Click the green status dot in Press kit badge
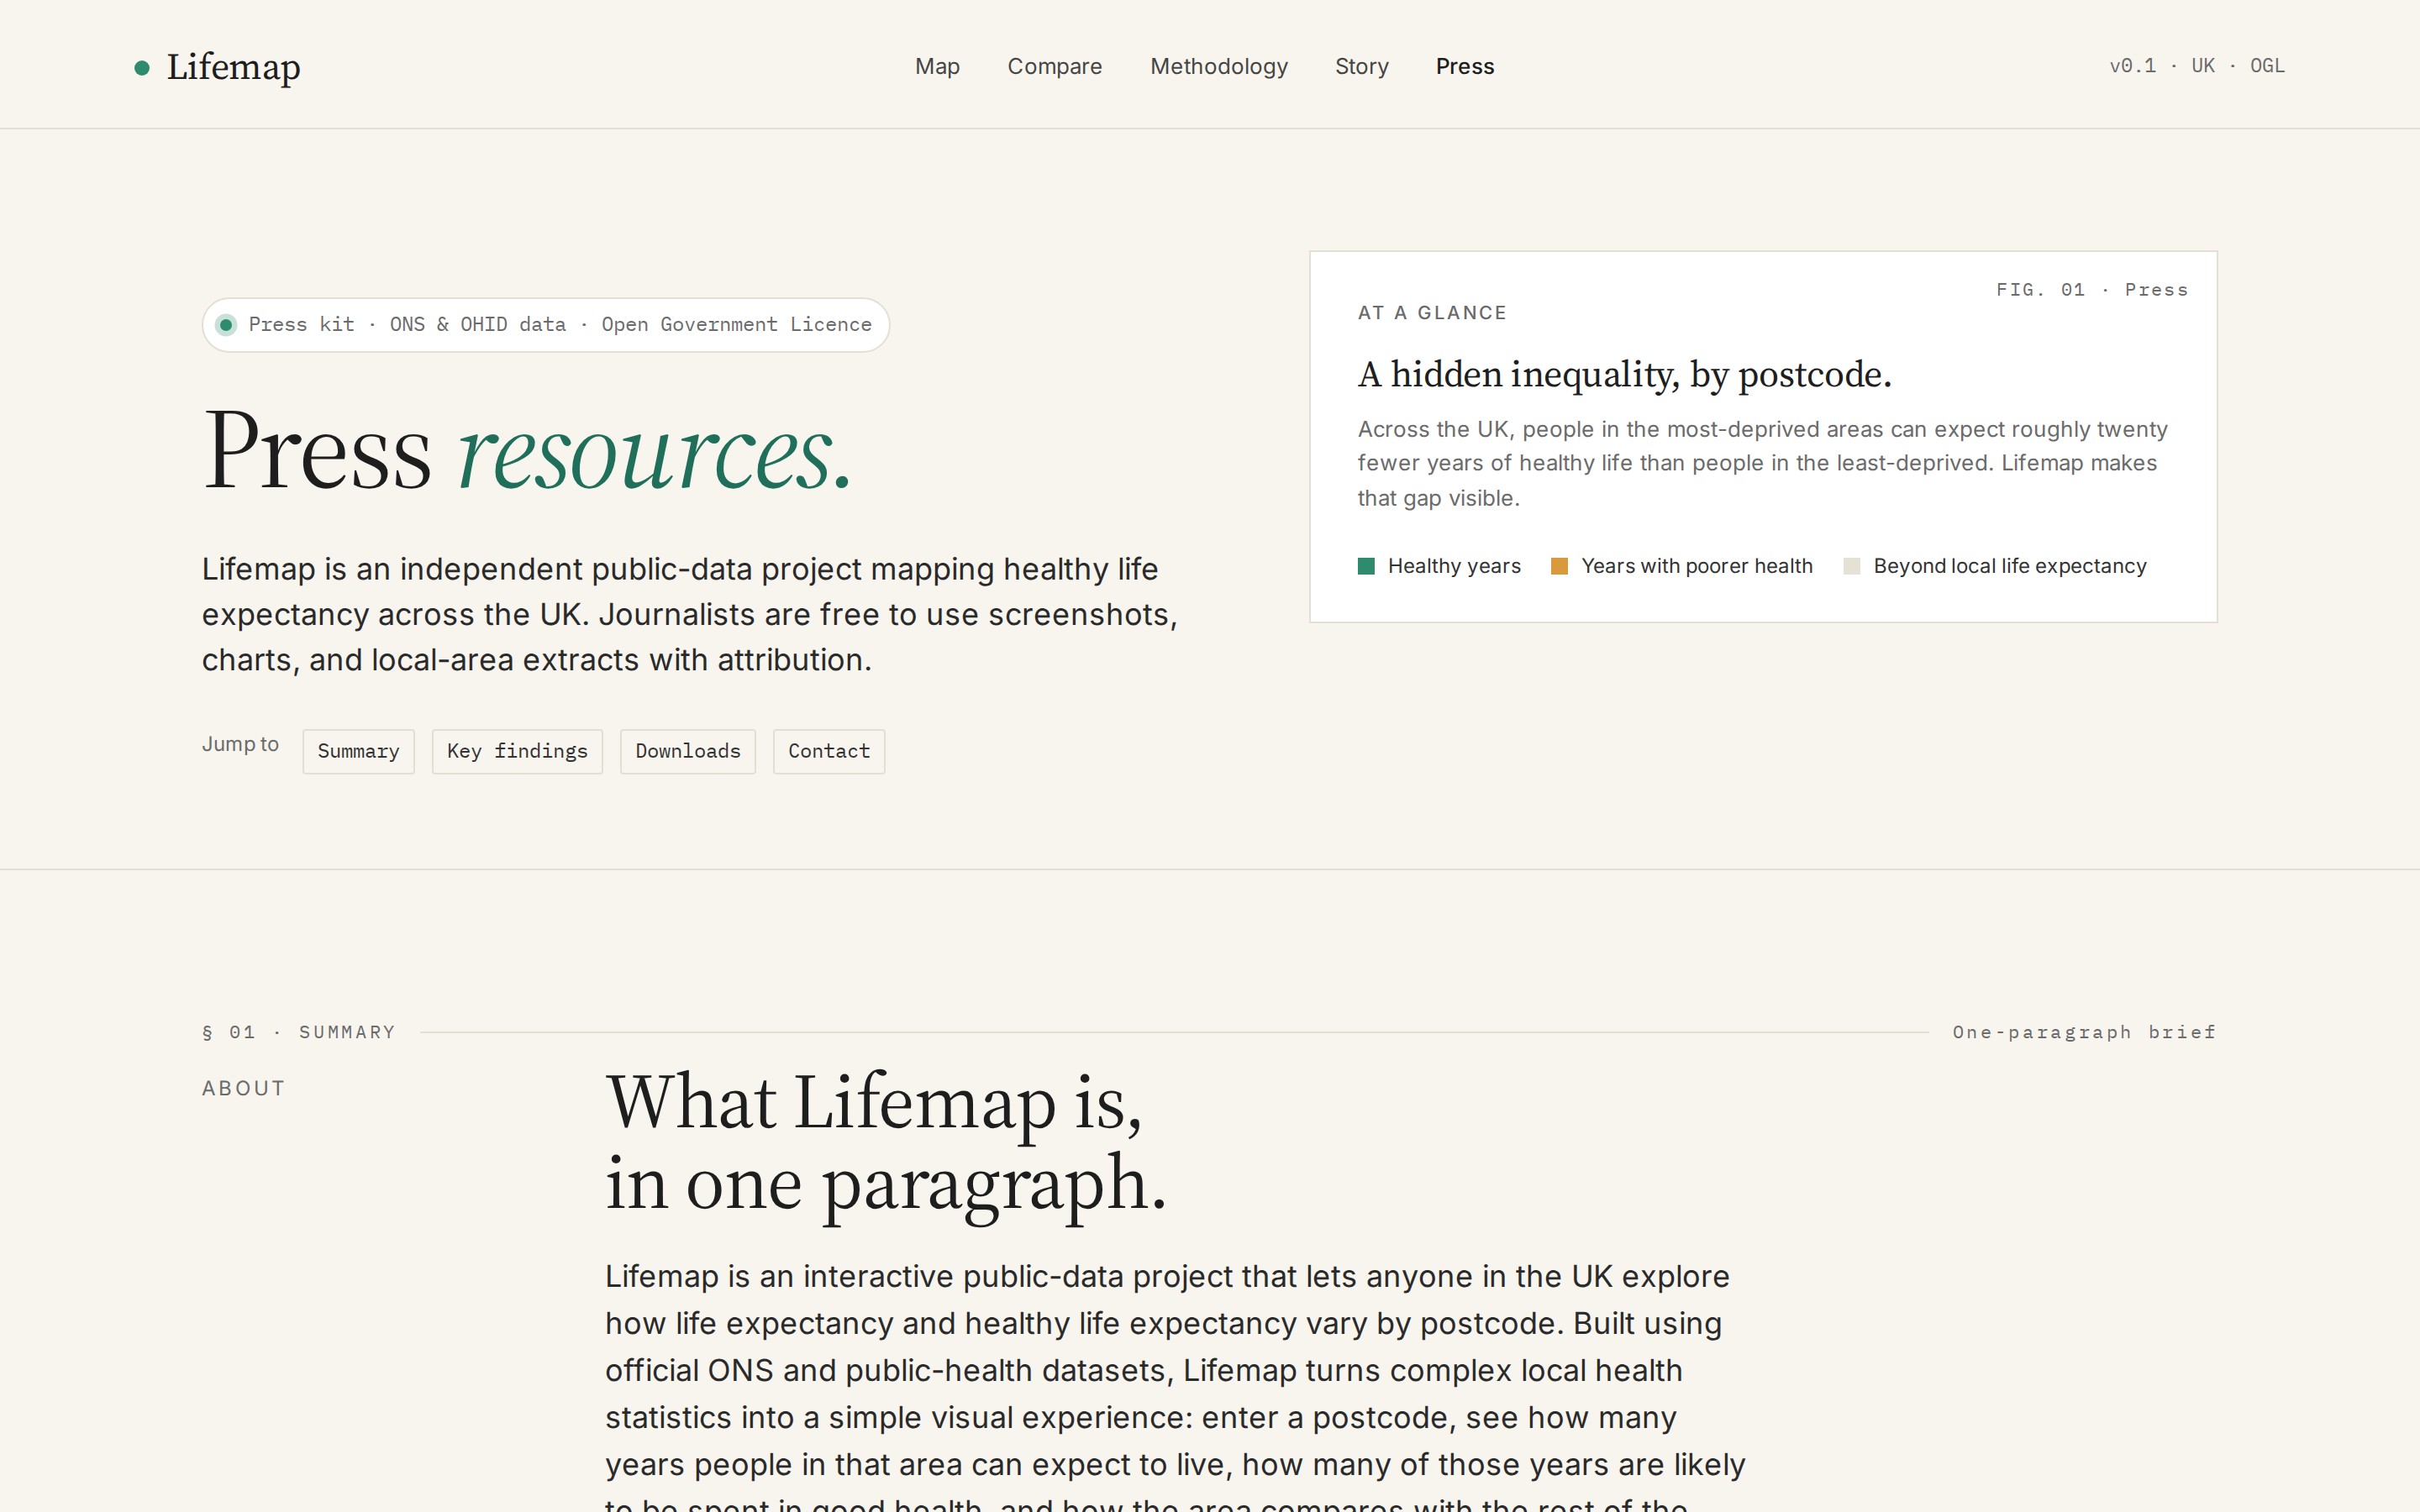2420x1512 pixels. 227,325
